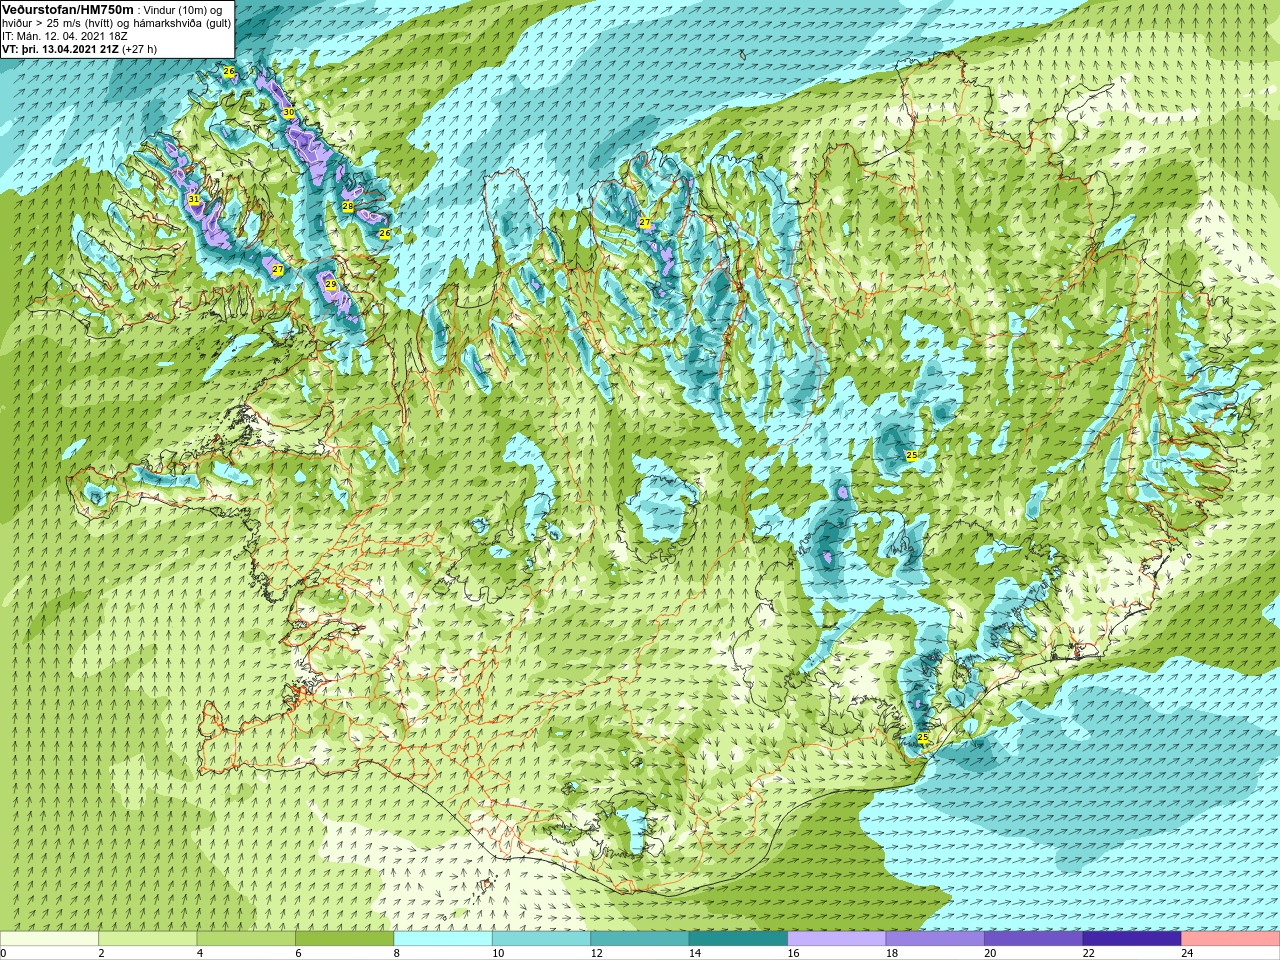Select the 18–20 m/s purple legend swatch
Image resolution: width=1280 pixels, height=960 pixels.
click(935, 939)
